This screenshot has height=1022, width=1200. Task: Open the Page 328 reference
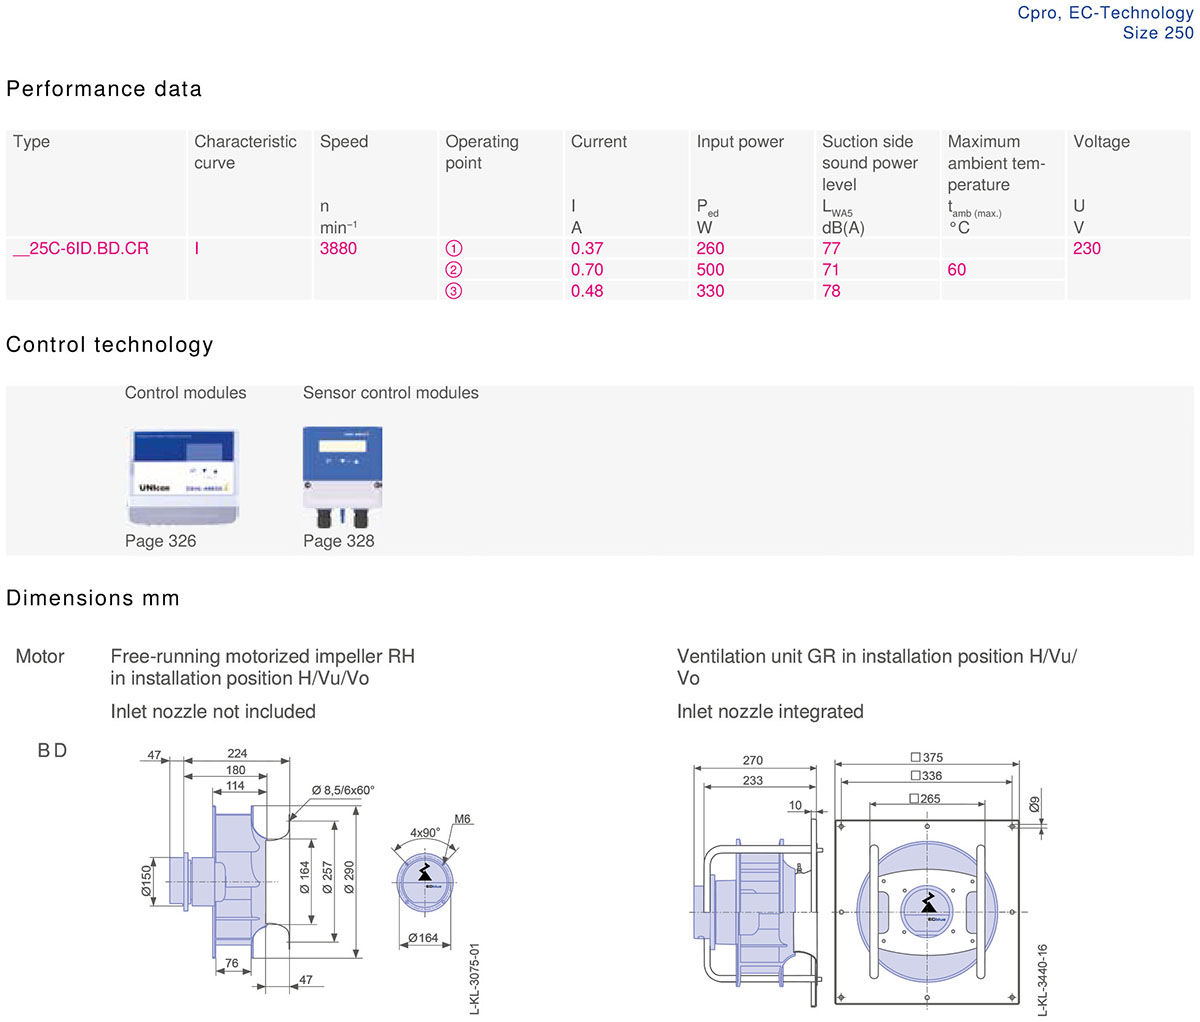339,541
